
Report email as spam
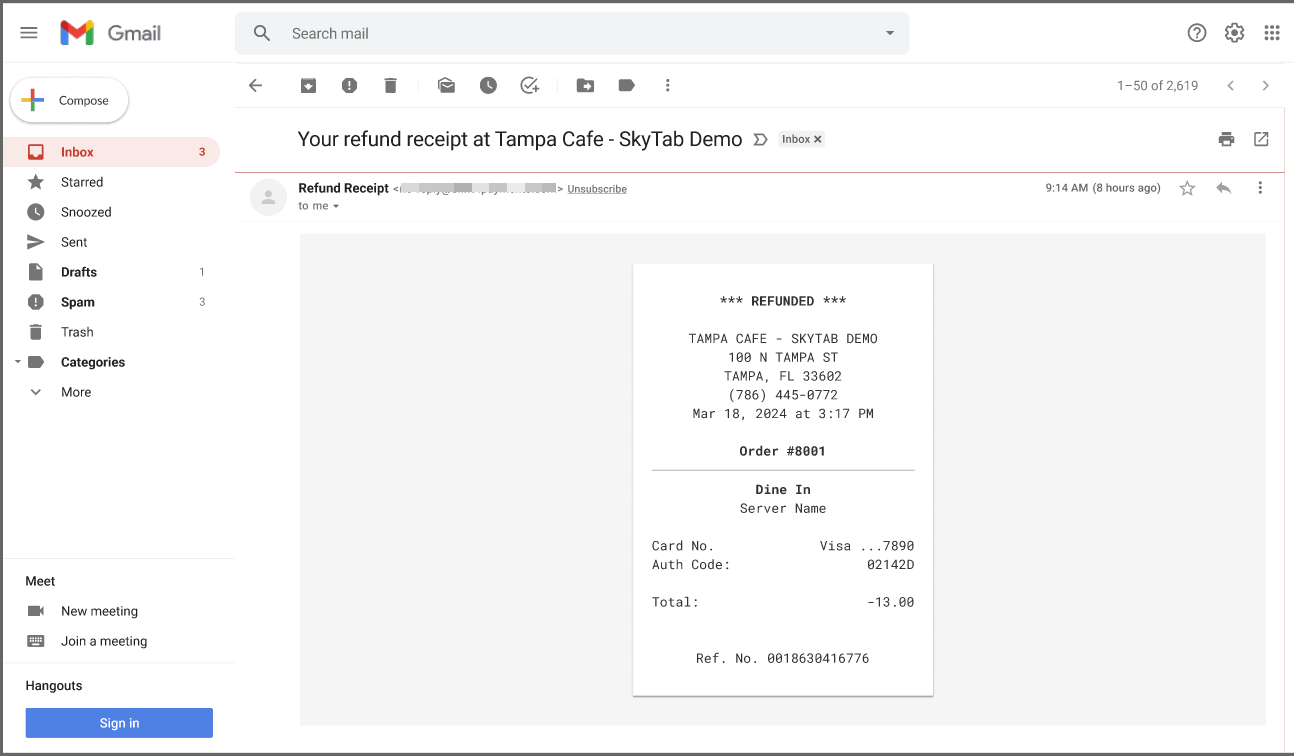(349, 86)
